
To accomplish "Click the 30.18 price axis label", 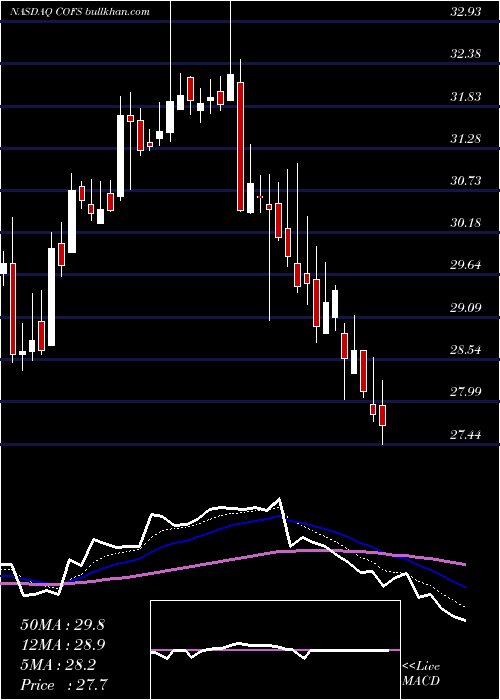I will pyautogui.click(x=466, y=222).
